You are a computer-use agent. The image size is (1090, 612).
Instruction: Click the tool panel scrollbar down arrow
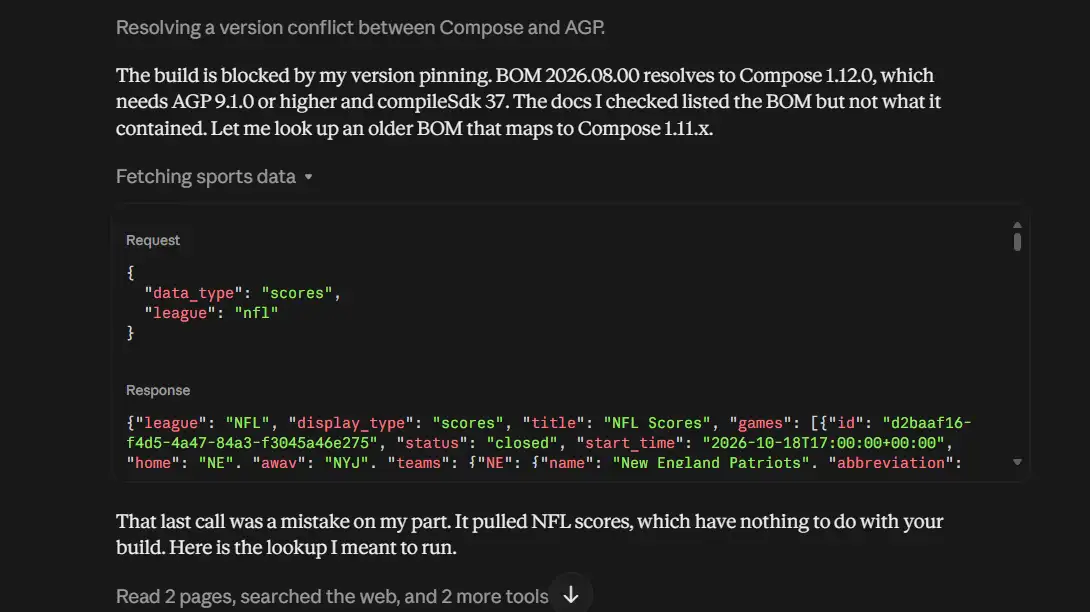[1017, 462]
